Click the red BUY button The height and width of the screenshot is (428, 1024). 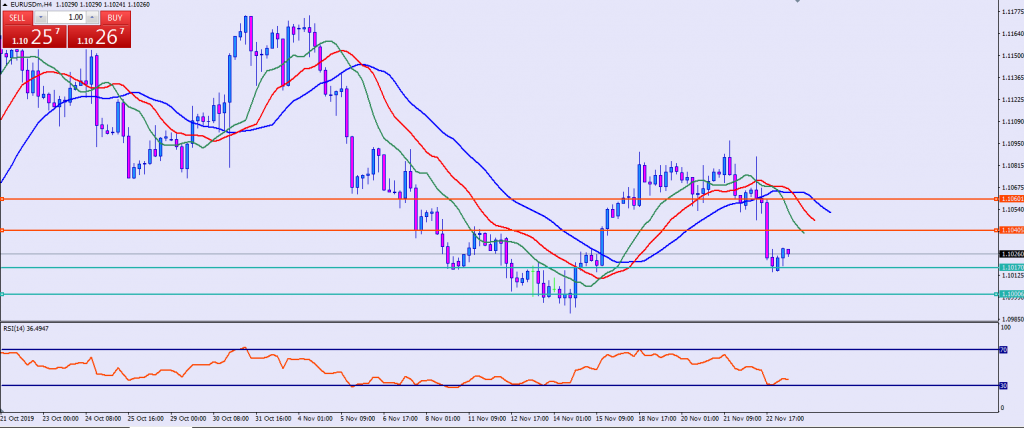coord(115,18)
